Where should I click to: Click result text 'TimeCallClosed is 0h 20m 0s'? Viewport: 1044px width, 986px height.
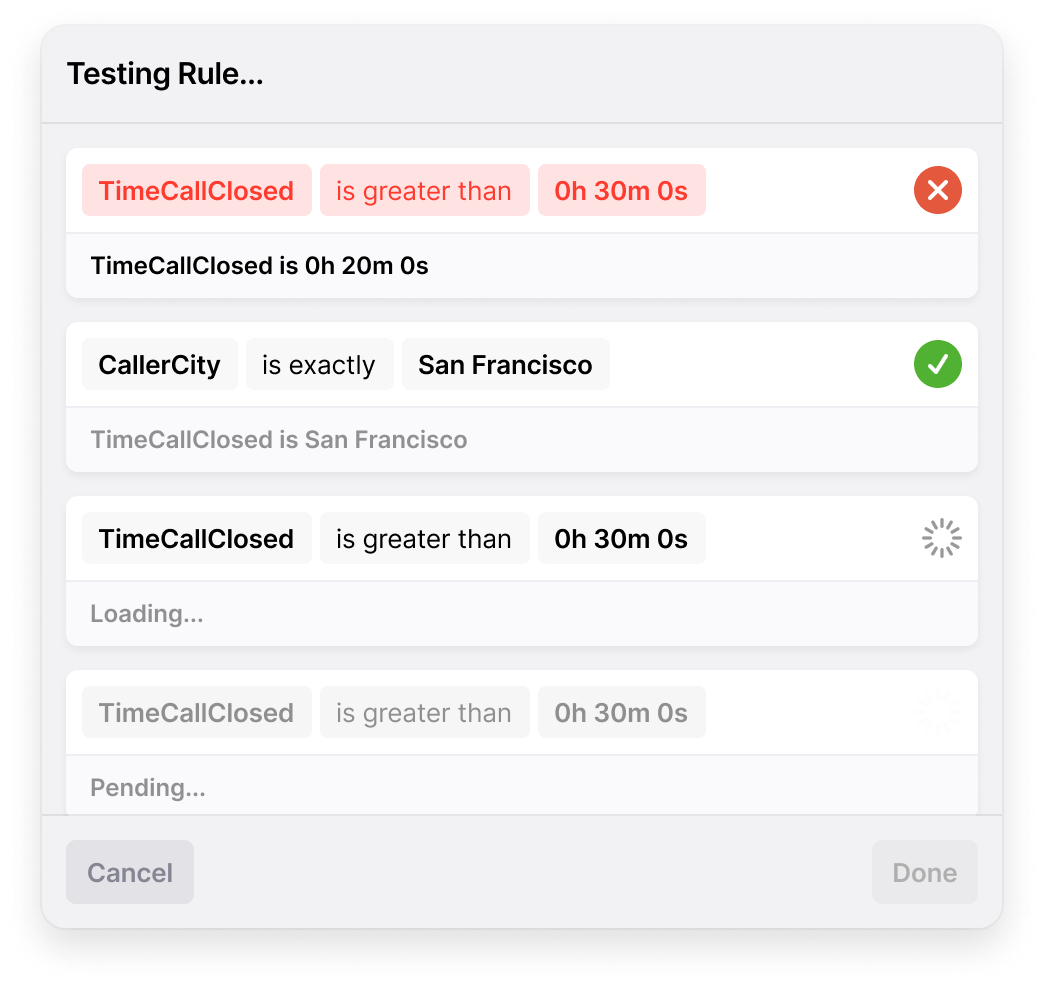click(260, 266)
